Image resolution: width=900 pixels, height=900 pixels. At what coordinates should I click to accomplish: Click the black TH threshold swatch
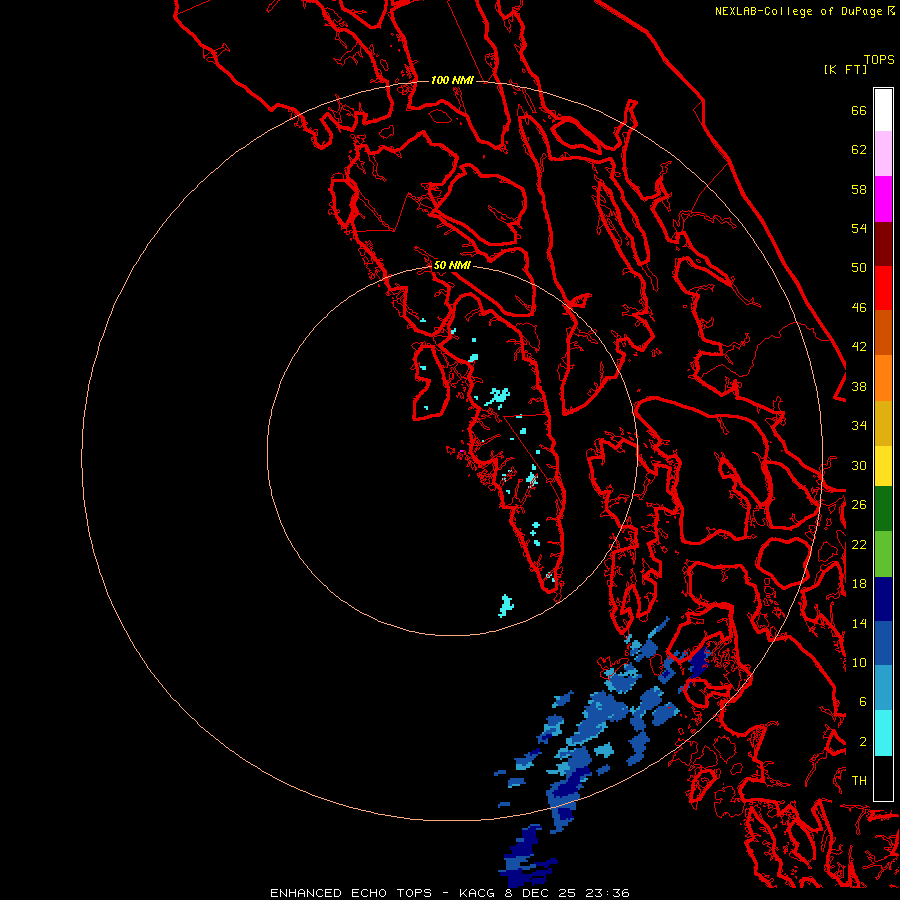coord(883,778)
